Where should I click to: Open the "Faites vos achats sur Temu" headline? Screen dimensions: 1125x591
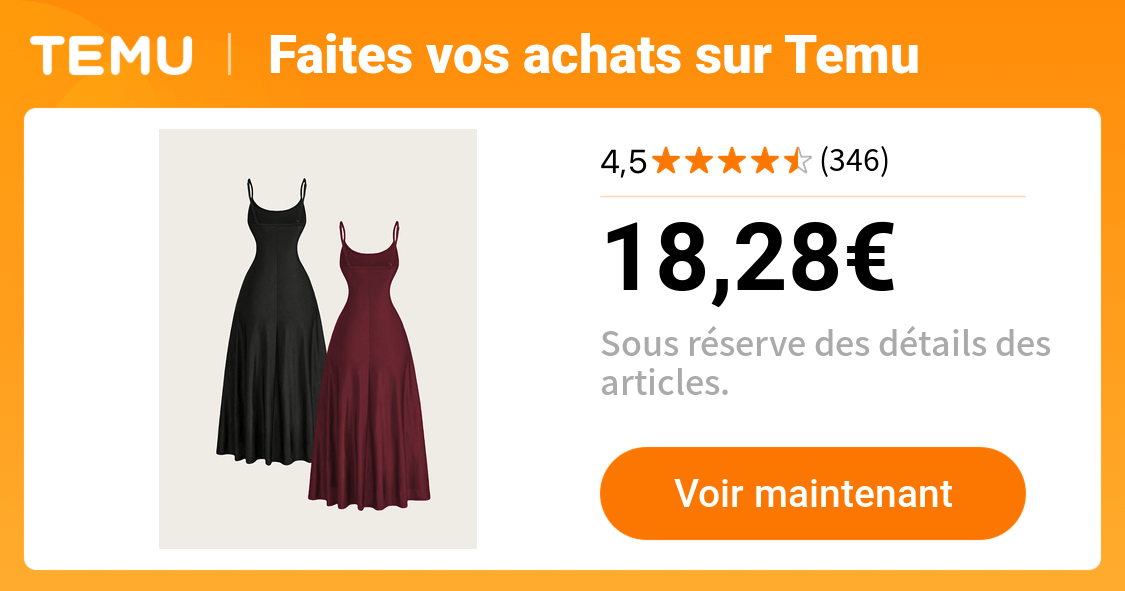pos(593,55)
